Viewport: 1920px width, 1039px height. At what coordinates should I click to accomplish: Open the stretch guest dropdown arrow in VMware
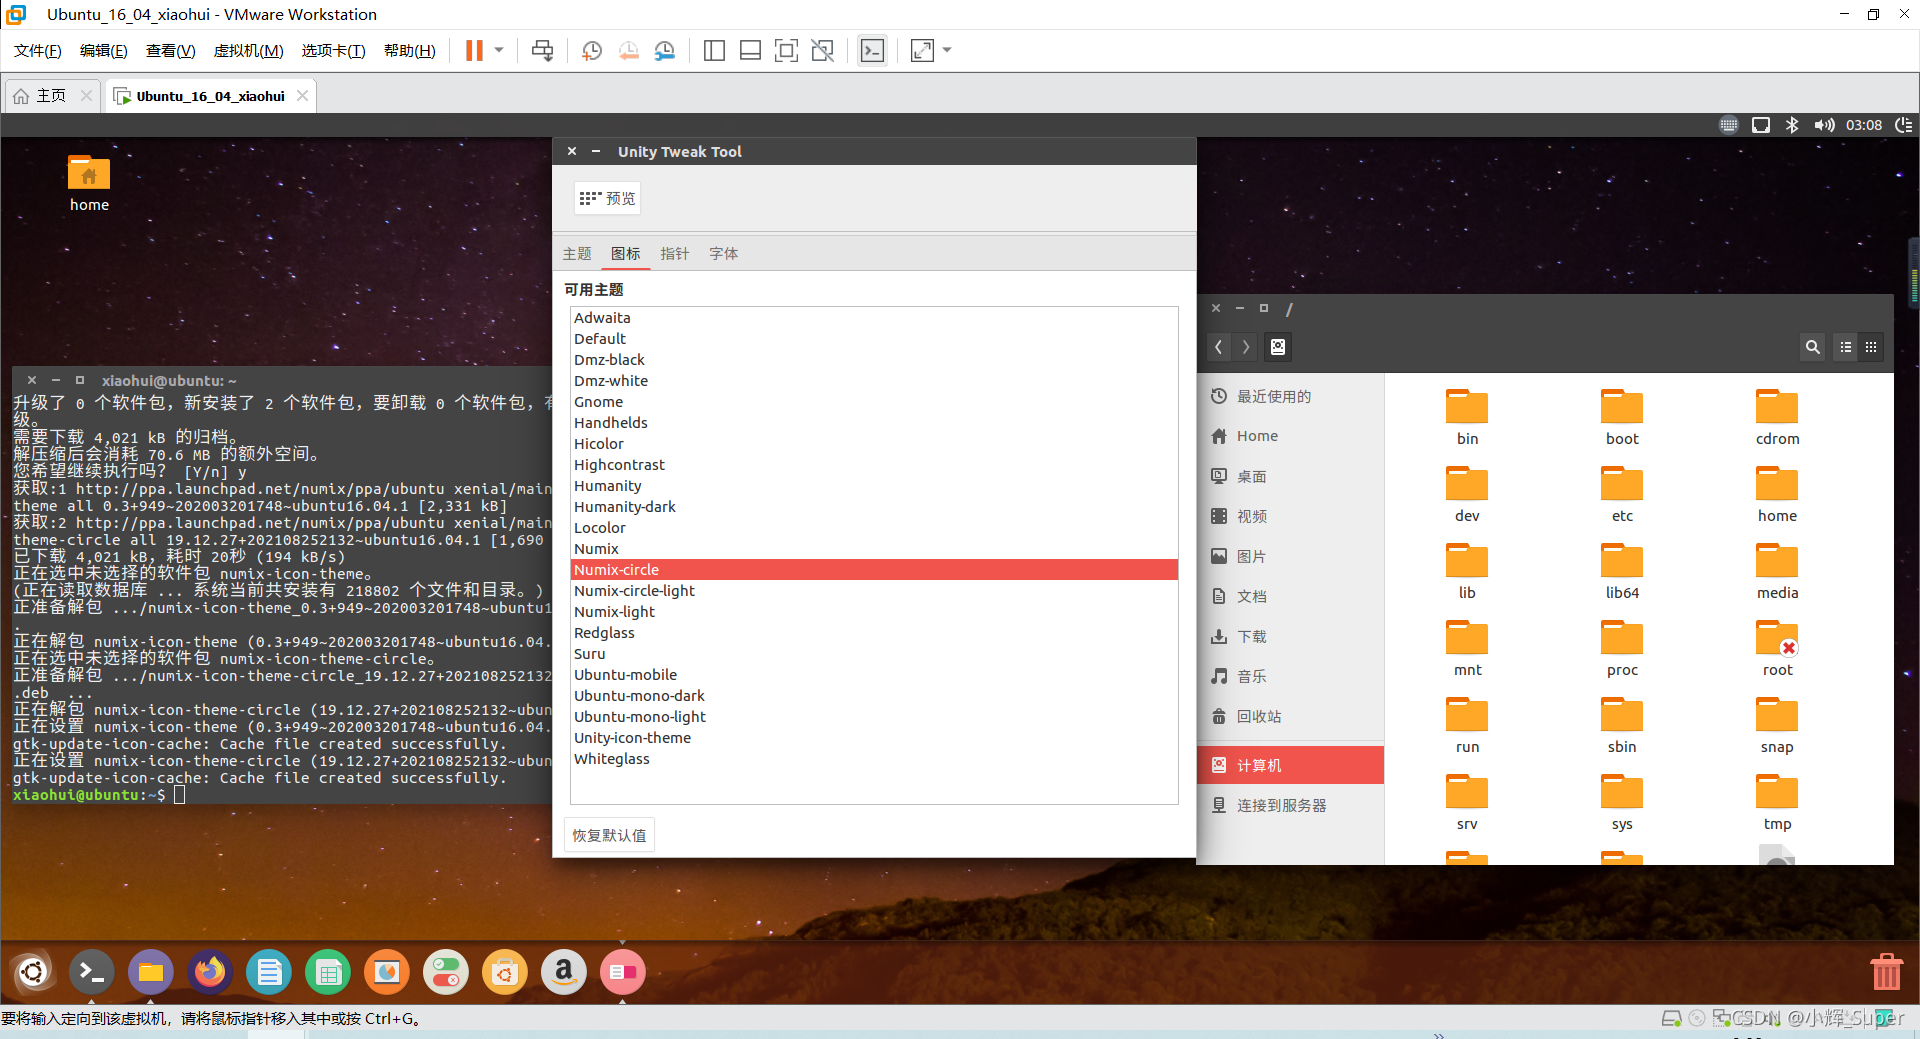pyautogui.click(x=947, y=51)
